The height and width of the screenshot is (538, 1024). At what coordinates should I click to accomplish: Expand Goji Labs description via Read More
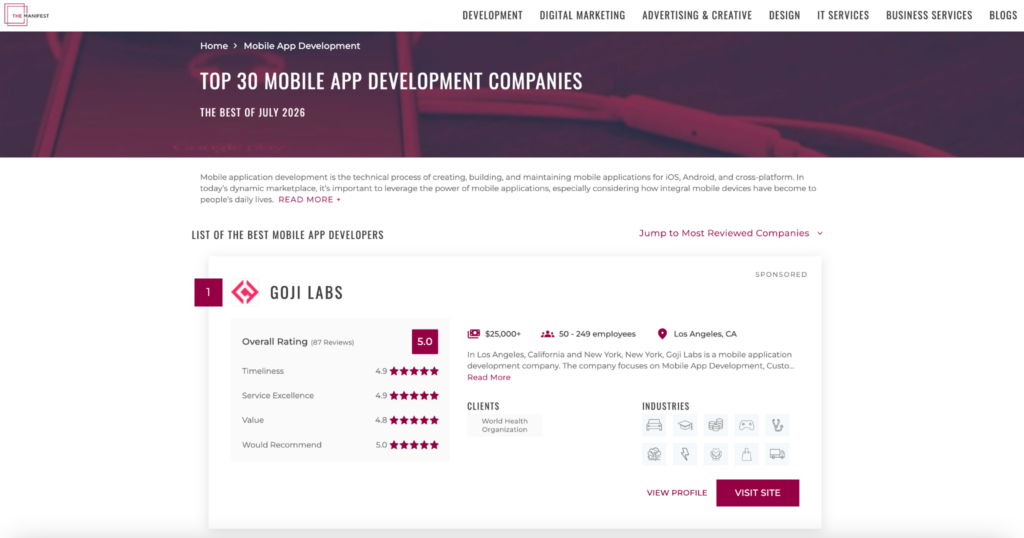(x=488, y=377)
